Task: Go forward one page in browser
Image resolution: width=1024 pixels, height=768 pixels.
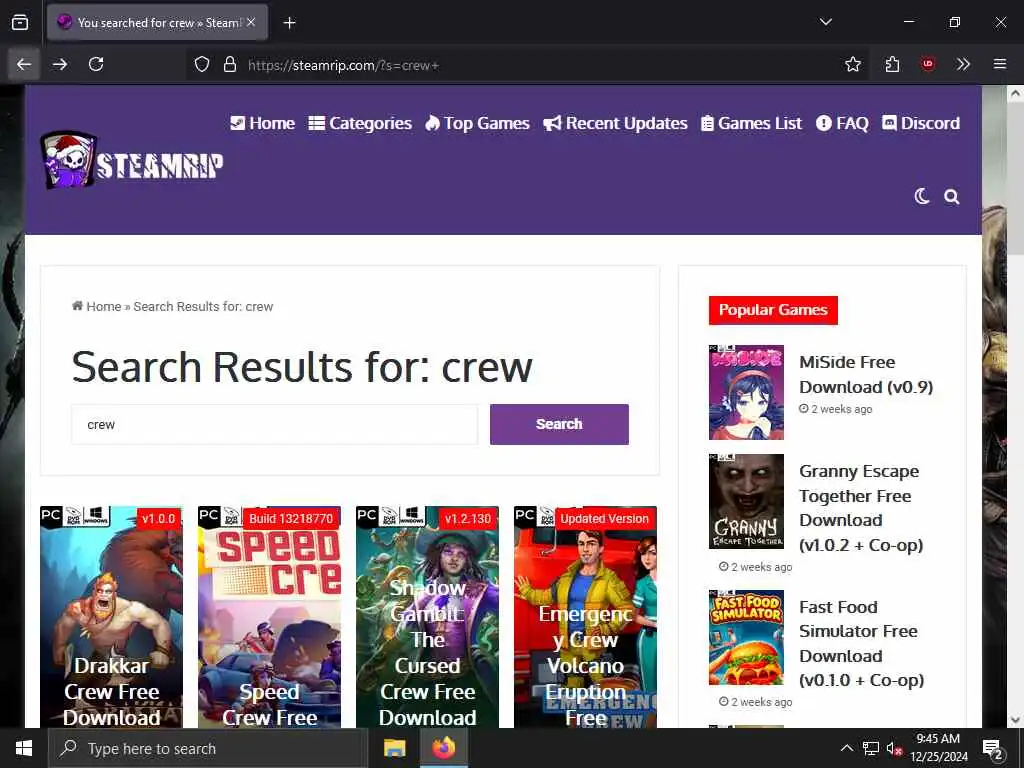Action: click(60, 64)
